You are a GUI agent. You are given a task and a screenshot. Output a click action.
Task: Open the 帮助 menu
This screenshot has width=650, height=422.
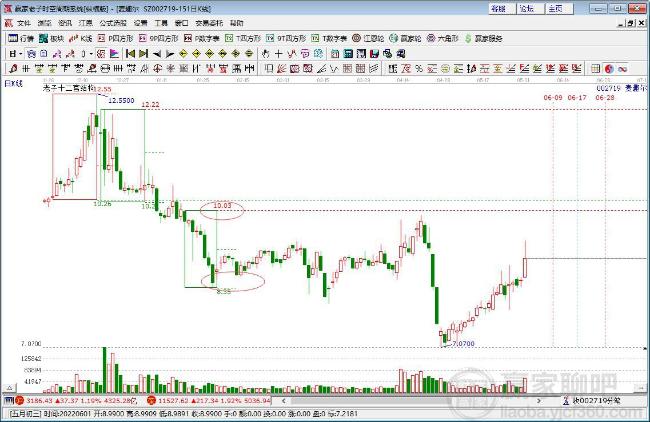237,23
